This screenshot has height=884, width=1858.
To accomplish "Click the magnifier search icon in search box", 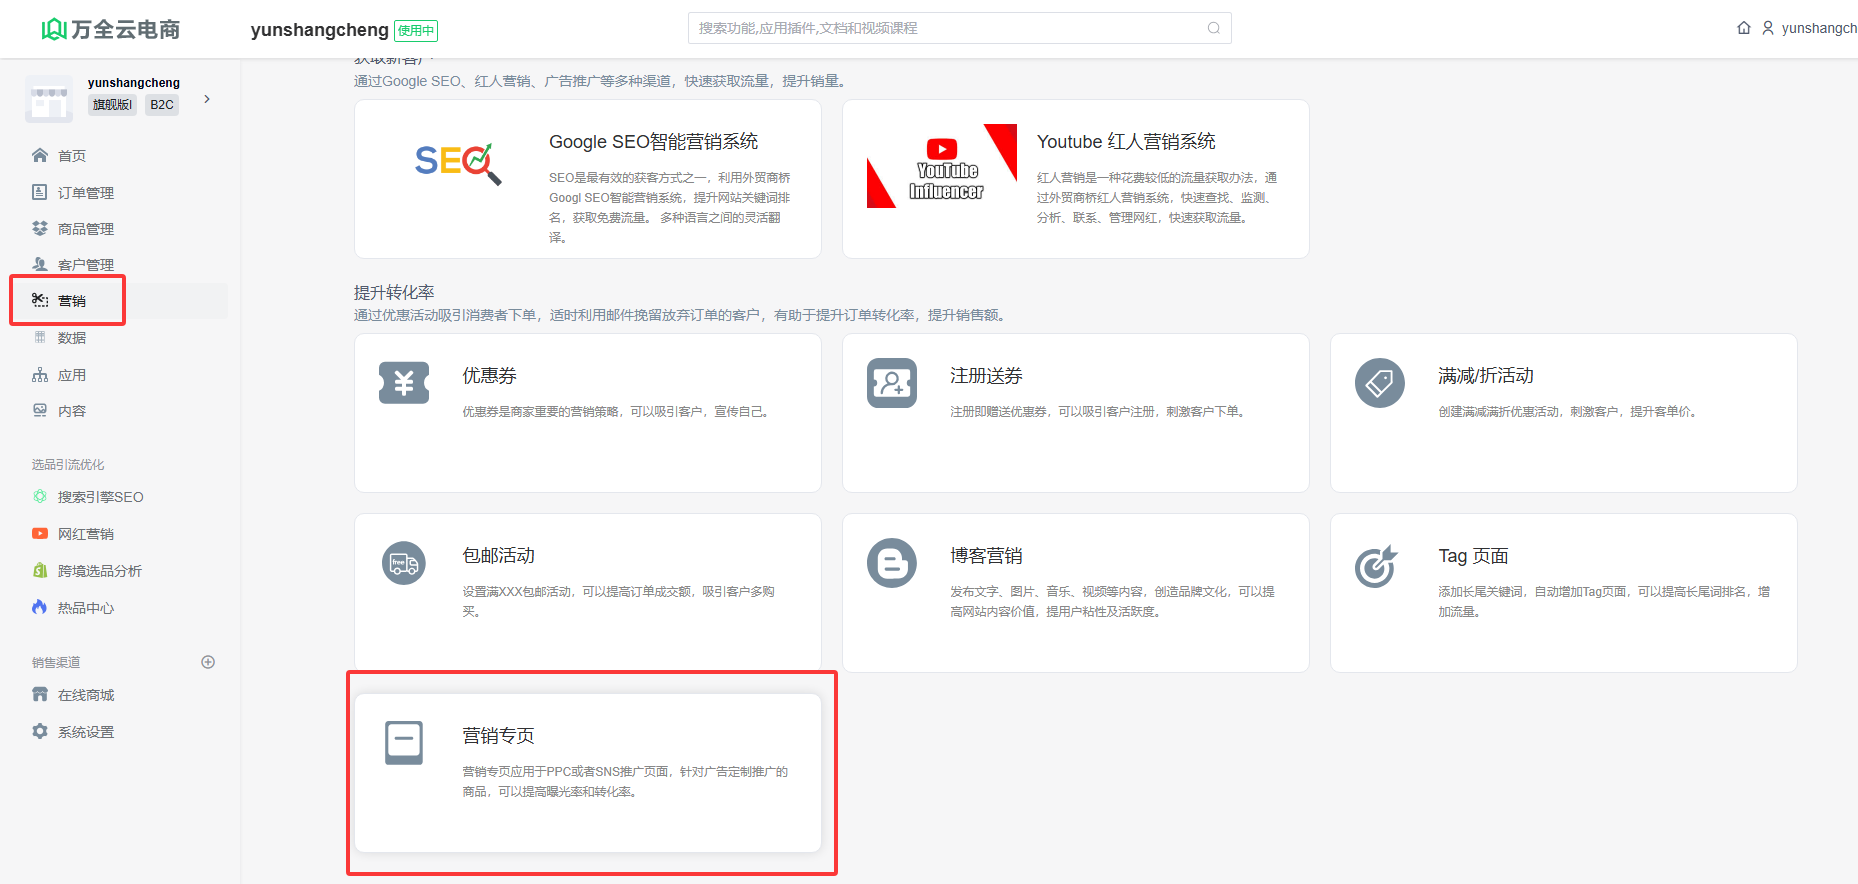I will coord(1213,28).
